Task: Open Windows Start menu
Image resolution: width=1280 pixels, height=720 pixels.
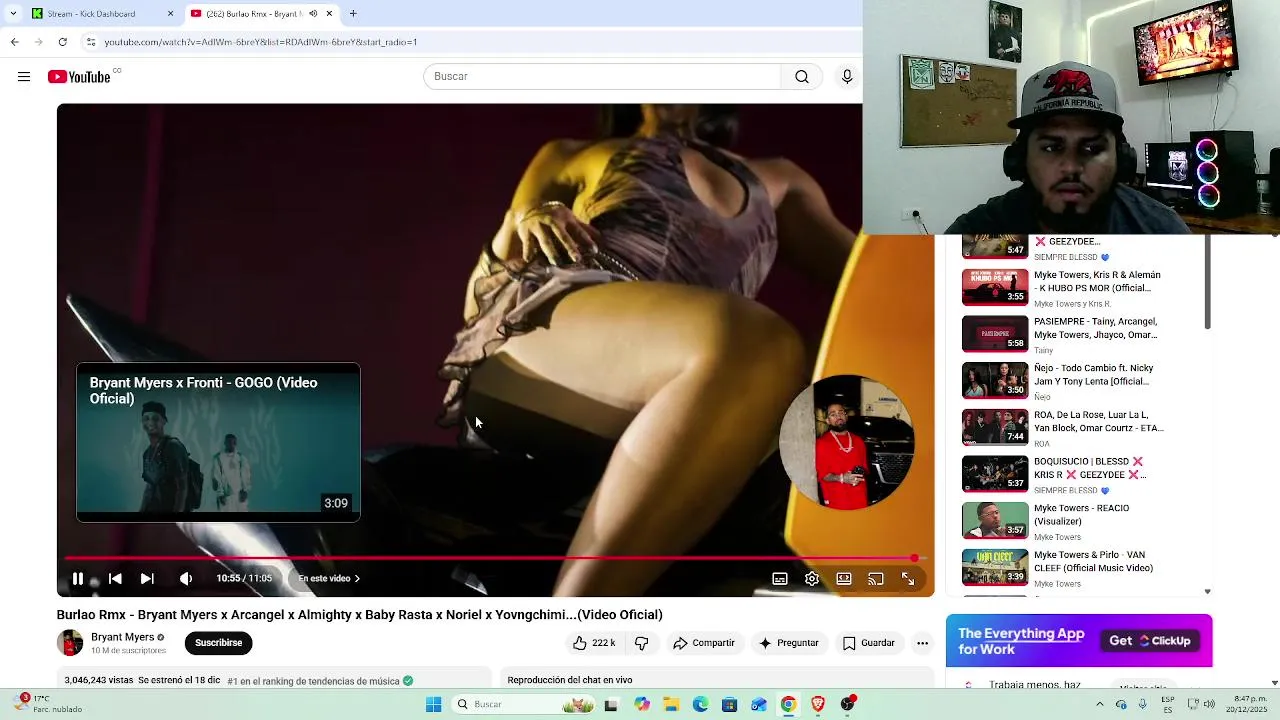Action: (433, 705)
